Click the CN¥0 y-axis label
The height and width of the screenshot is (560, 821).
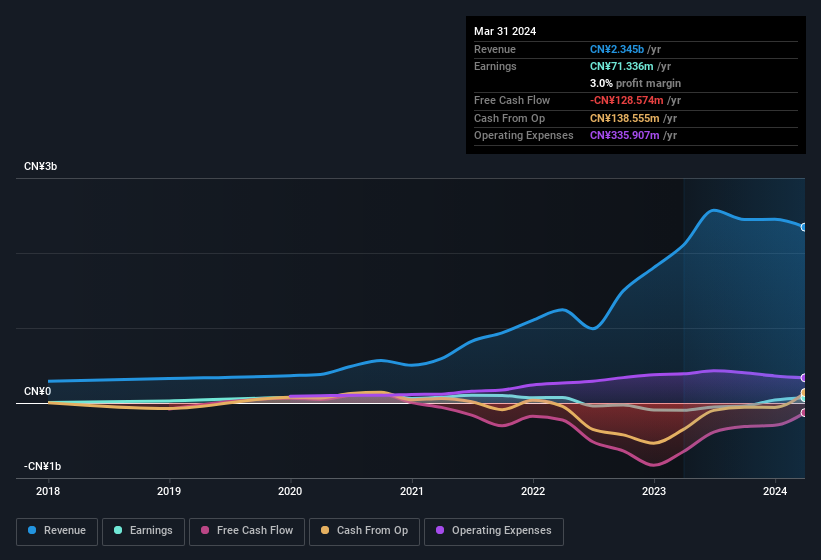coord(37,391)
